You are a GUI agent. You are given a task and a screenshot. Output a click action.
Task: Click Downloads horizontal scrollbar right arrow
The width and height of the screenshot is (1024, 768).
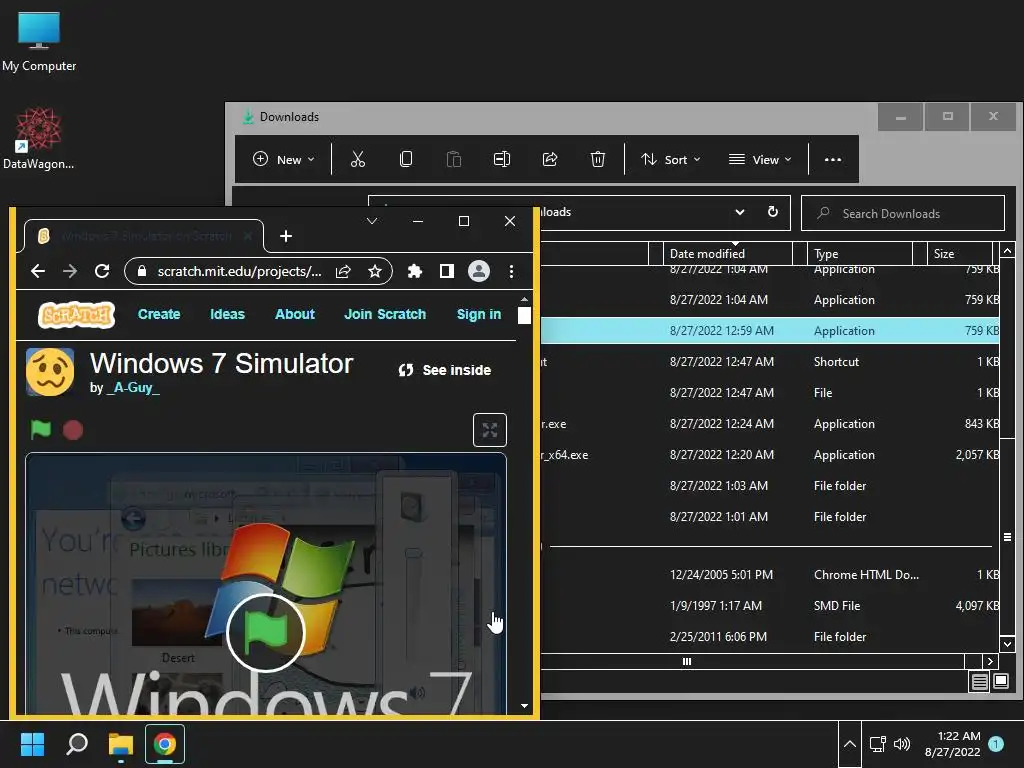pyautogui.click(x=990, y=662)
